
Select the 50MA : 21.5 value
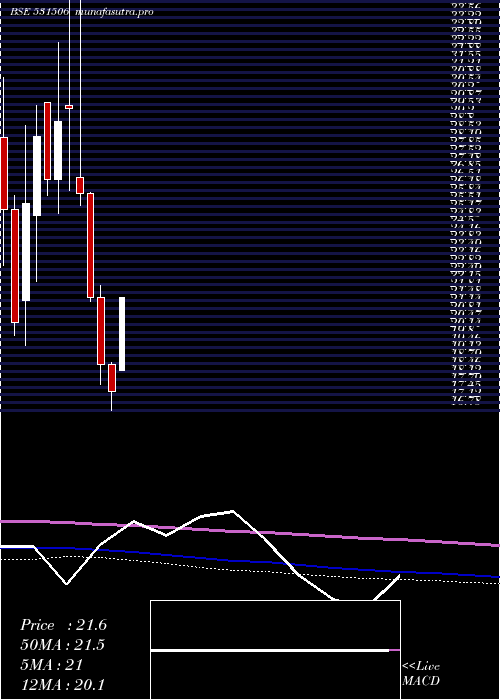(x=62, y=646)
